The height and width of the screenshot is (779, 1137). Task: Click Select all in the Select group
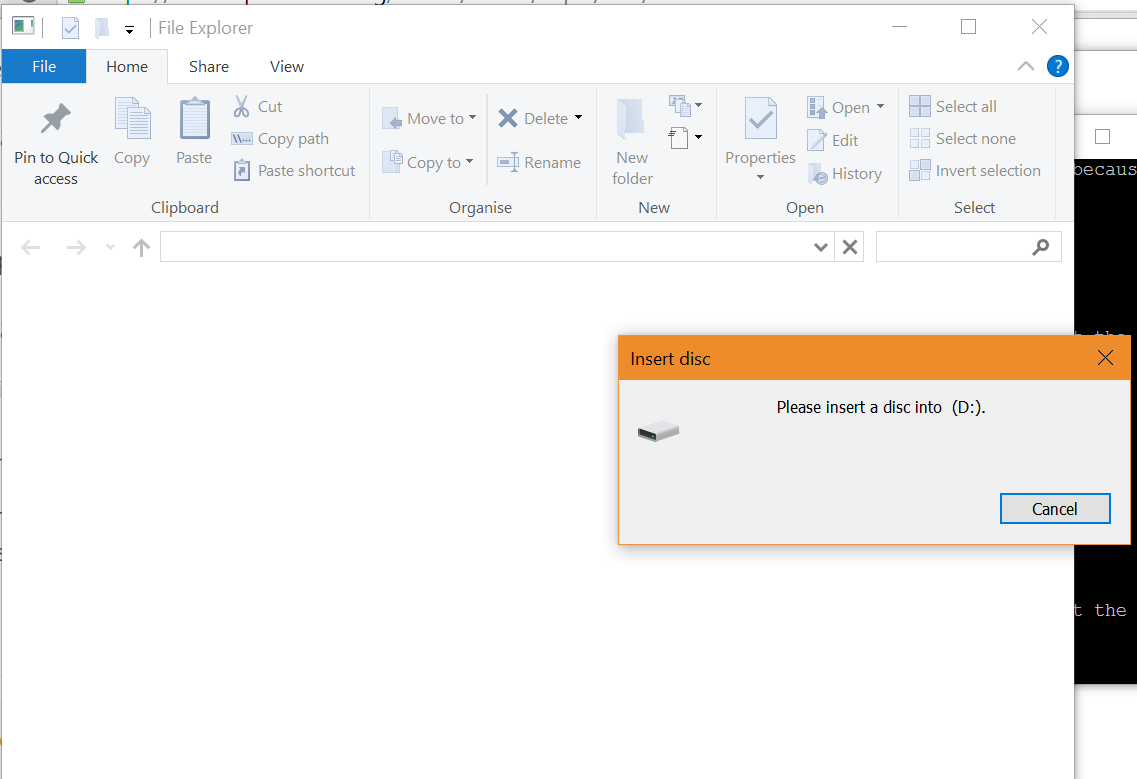click(x=953, y=106)
